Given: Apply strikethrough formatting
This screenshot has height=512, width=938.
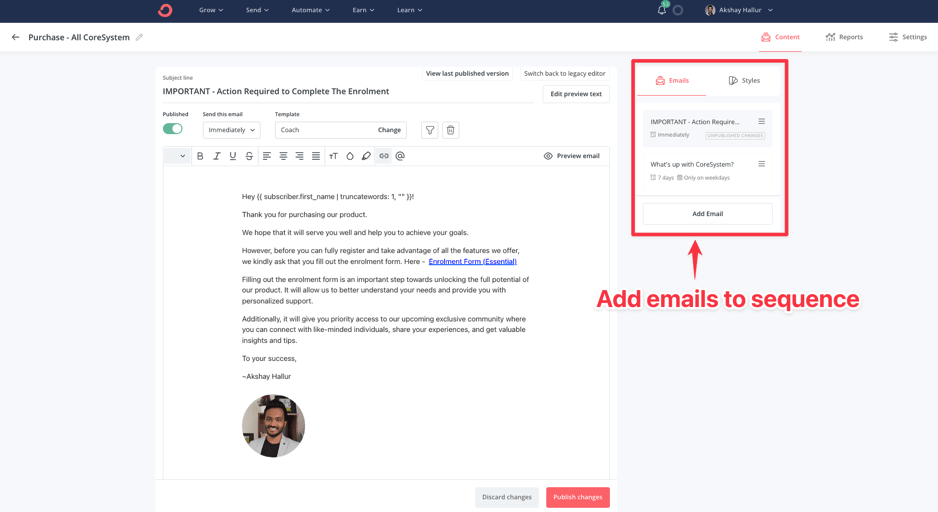Looking at the screenshot, I should click(249, 156).
